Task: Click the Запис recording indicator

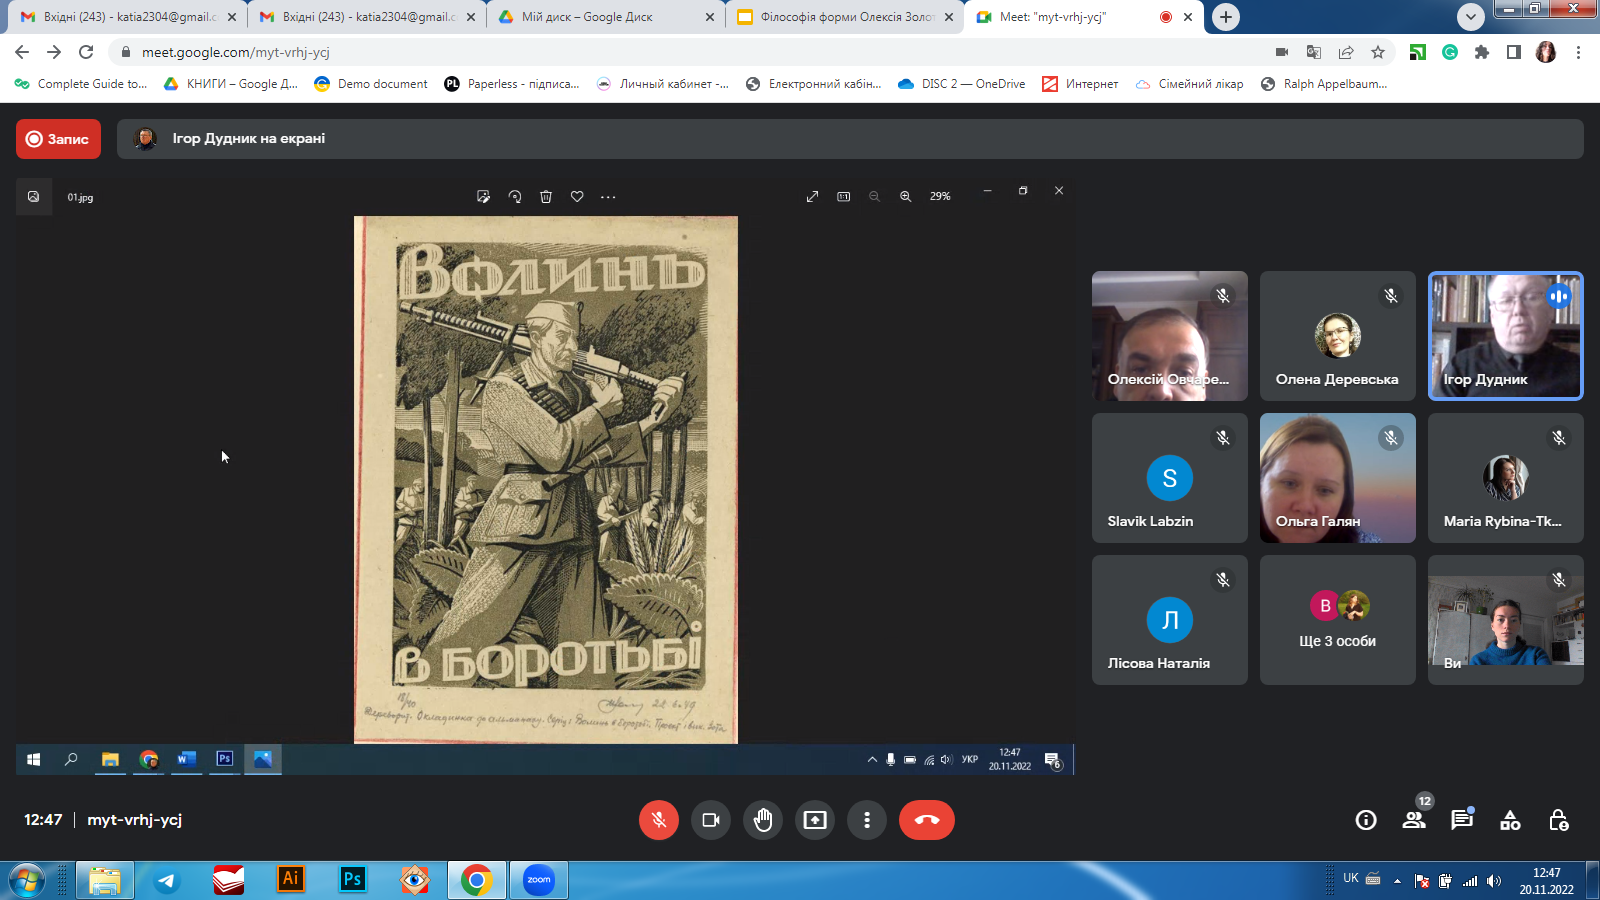Action: pos(58,139)
